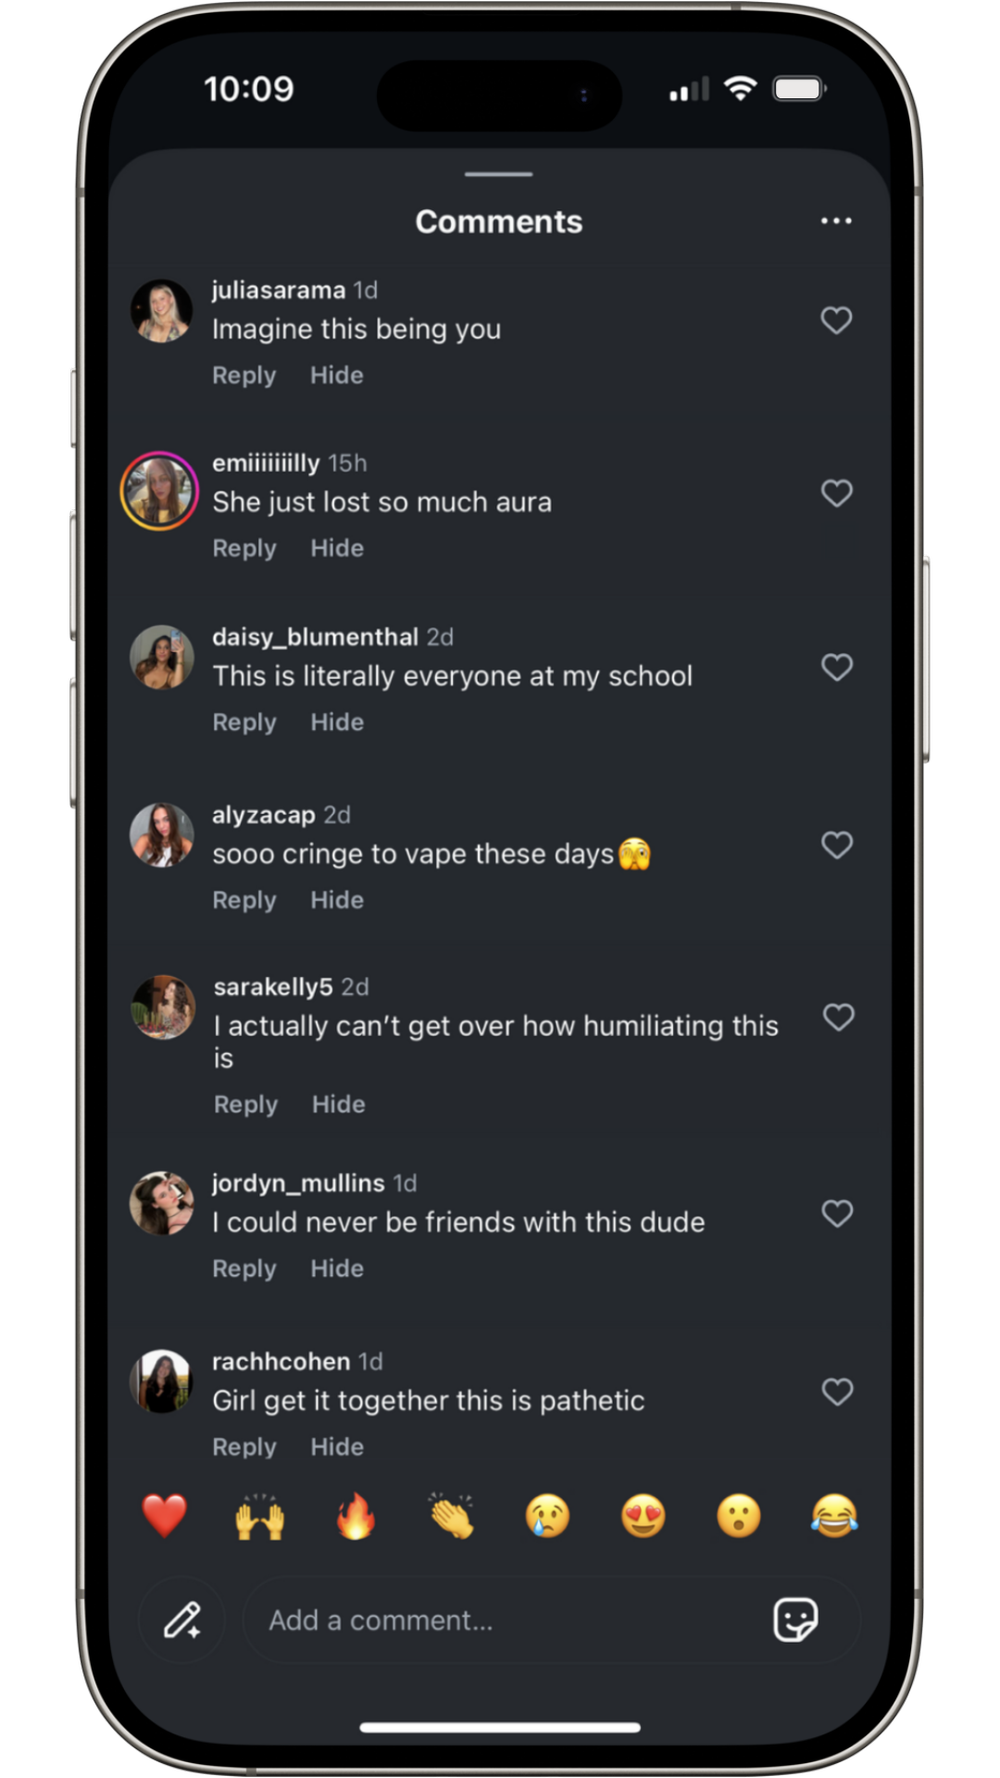Select the laughing tears emoji
Screen dimensions: 1000x1778
[x=834, y=1516]
